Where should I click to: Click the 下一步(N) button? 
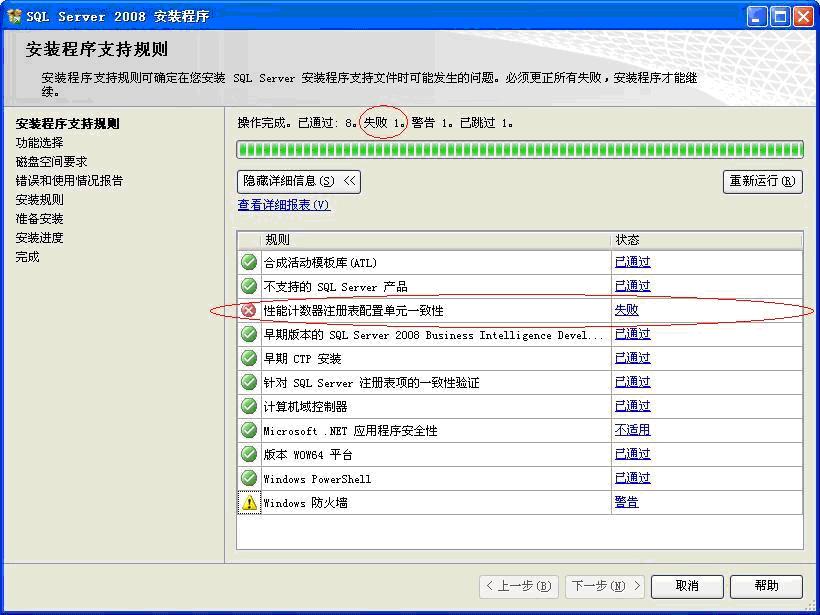(x=605, y=586)
